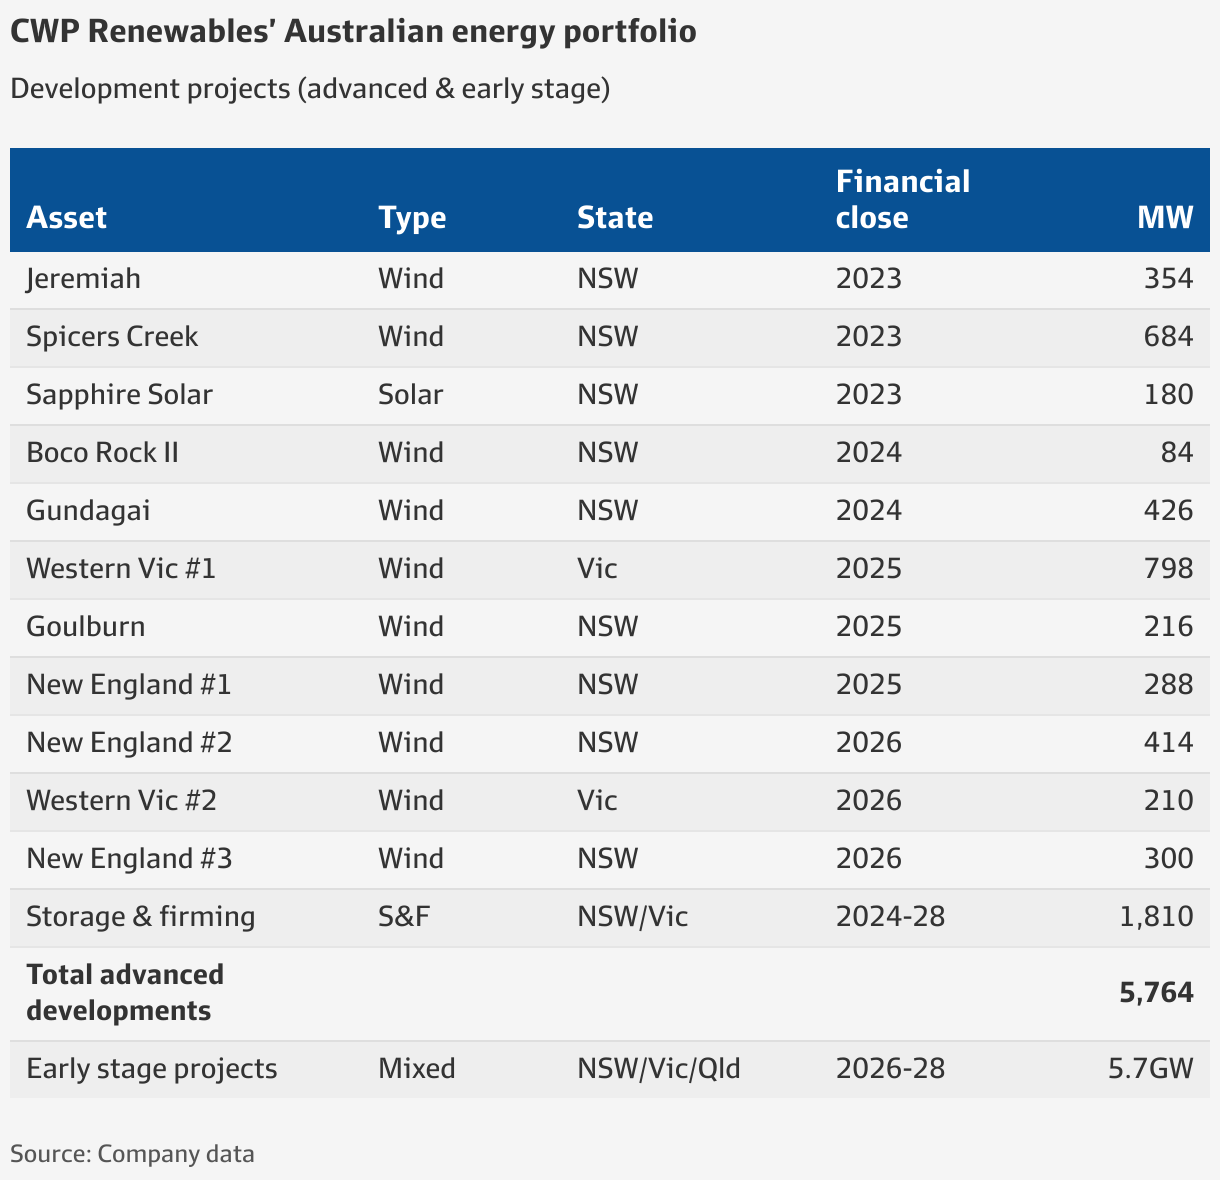Click the 354 MW value for Jeremiah
1220x1180 pixels.
point(1168,278)
